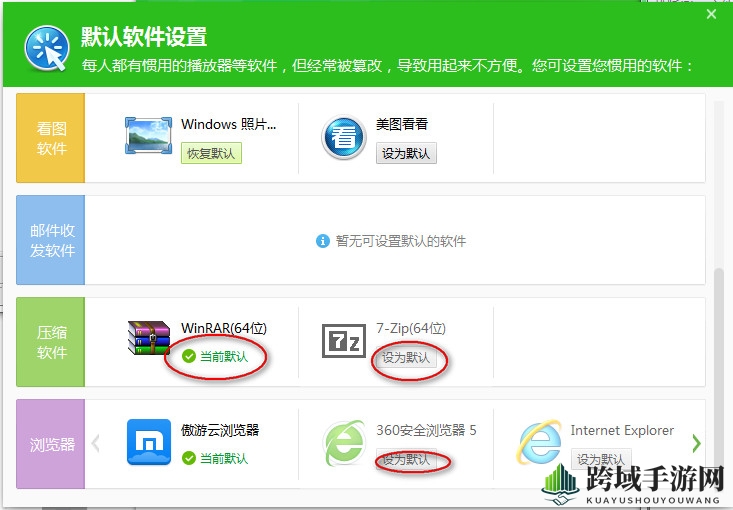Click the 美图看看 app icon
The image size is (733, 510).
(344, 137)
